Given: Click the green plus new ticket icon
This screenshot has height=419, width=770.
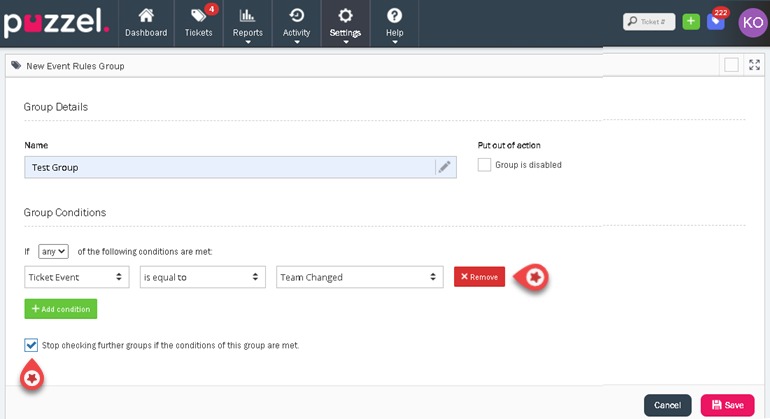Looking at the screenshot, I should [691, 21].
